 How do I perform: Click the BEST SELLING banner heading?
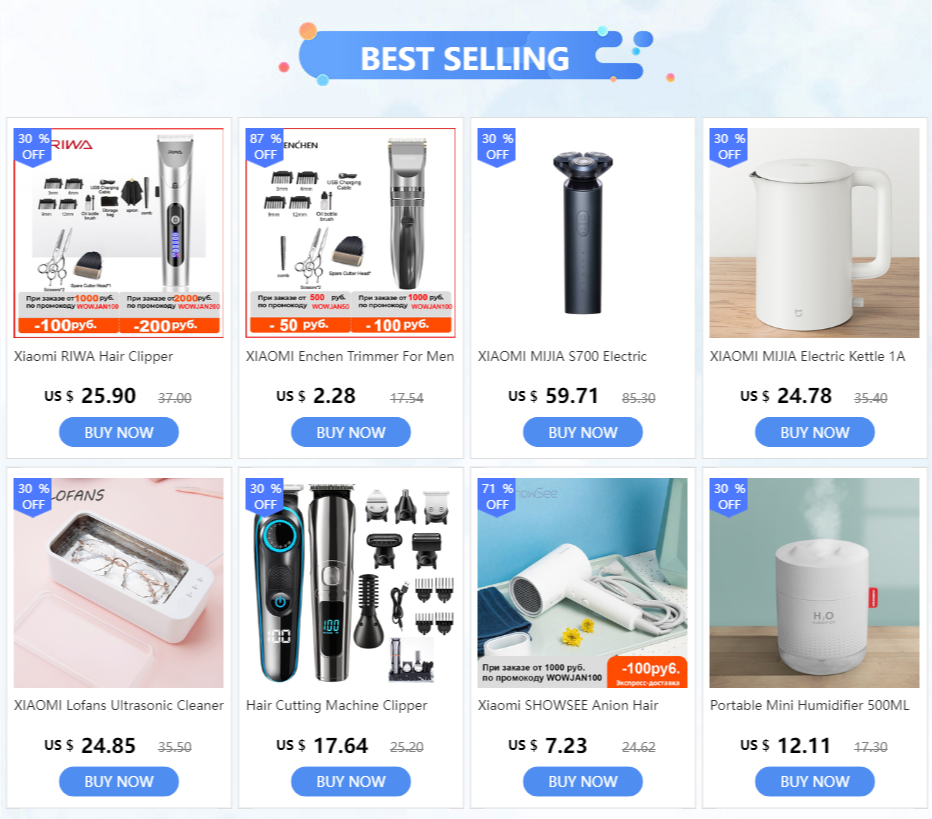tap(465, 58)
